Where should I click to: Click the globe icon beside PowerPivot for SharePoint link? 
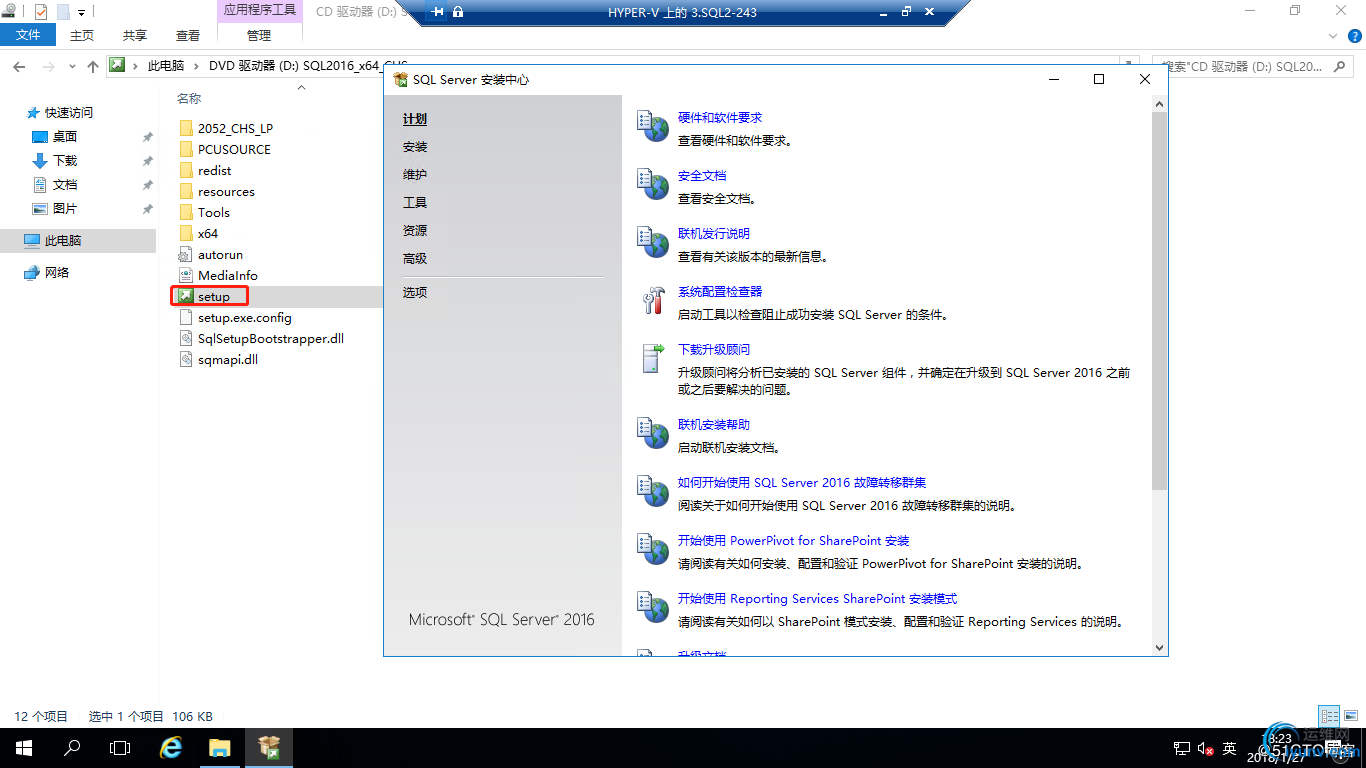[654, 550]
